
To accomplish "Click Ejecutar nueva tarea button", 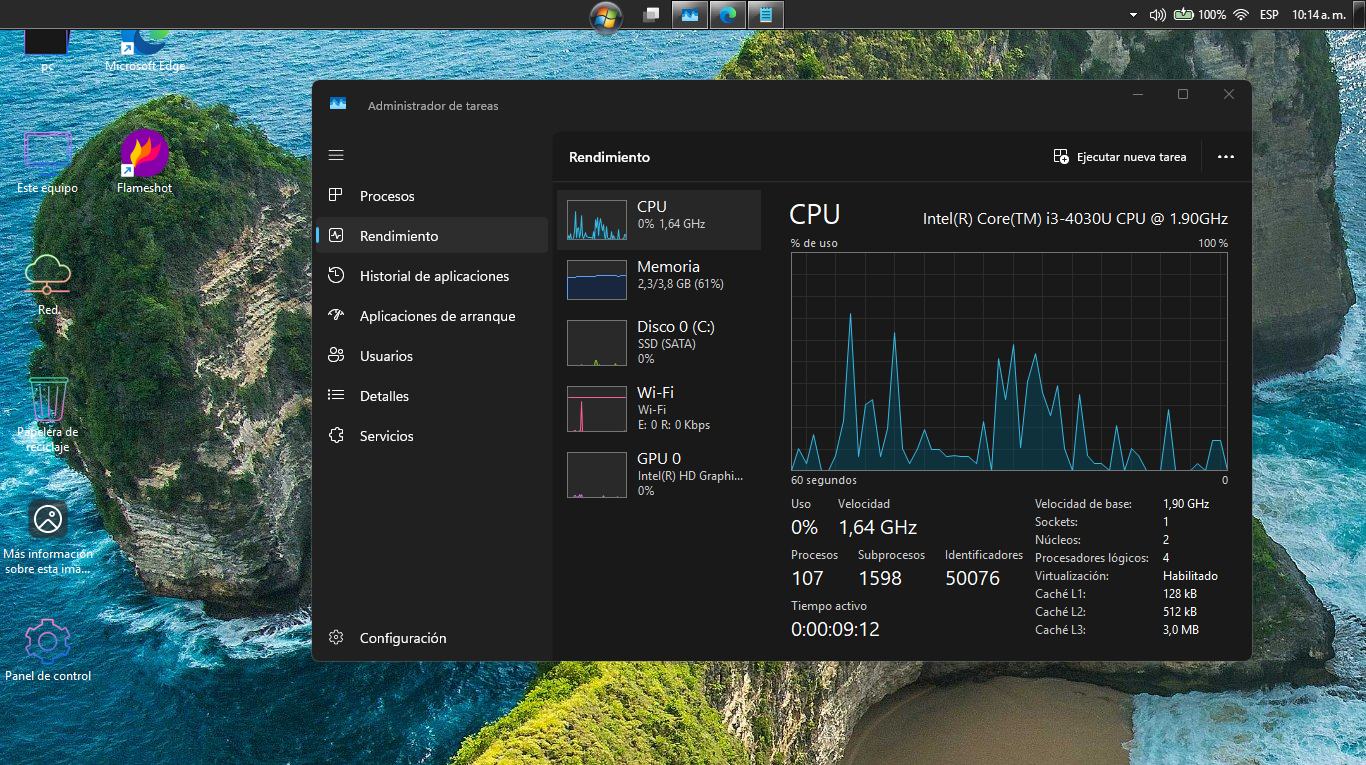I will (x=1120, y=157).
